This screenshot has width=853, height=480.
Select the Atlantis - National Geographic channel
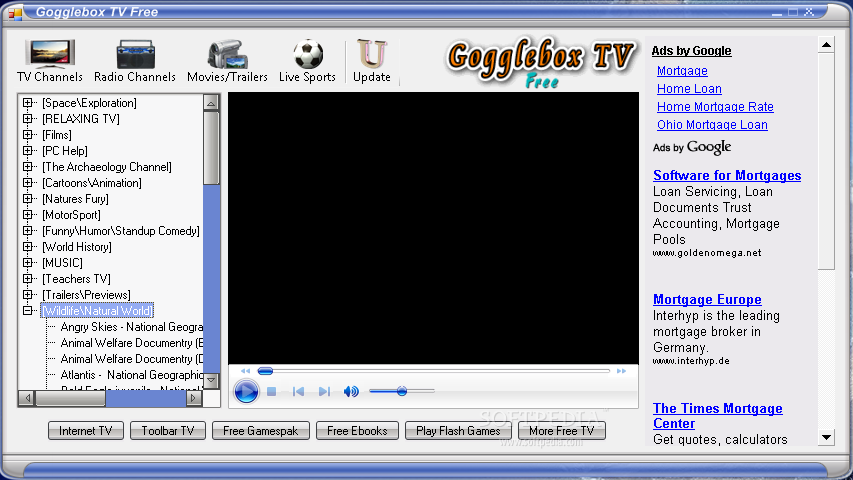132,375
